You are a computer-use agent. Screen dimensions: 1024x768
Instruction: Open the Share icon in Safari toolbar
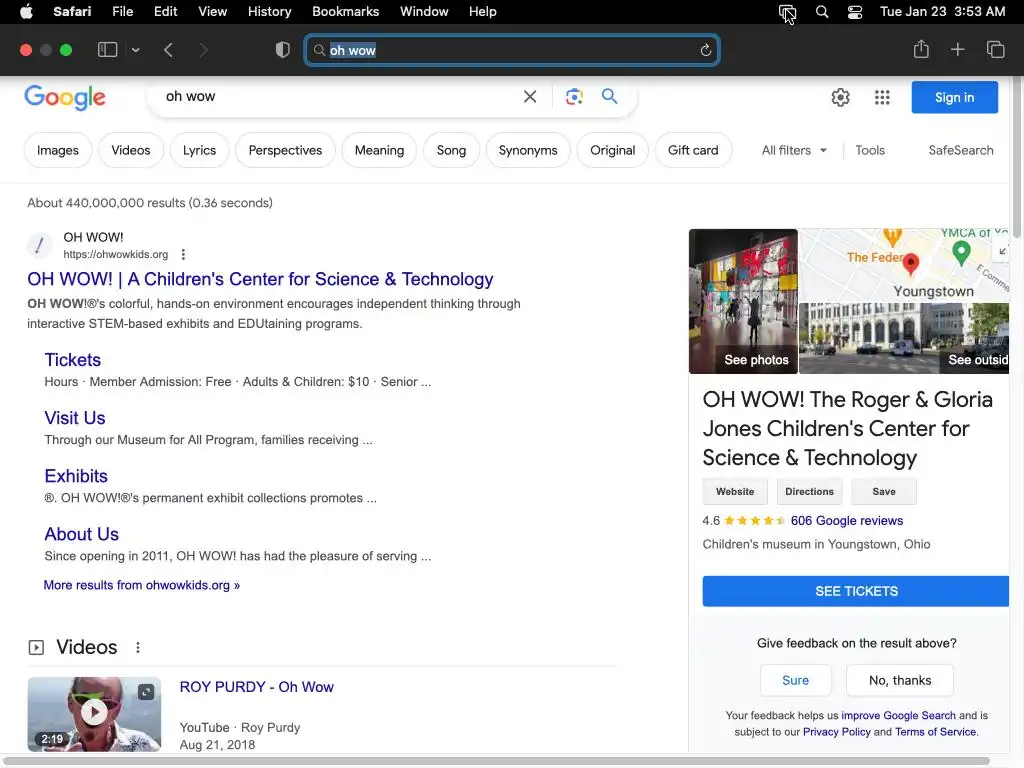921,49
